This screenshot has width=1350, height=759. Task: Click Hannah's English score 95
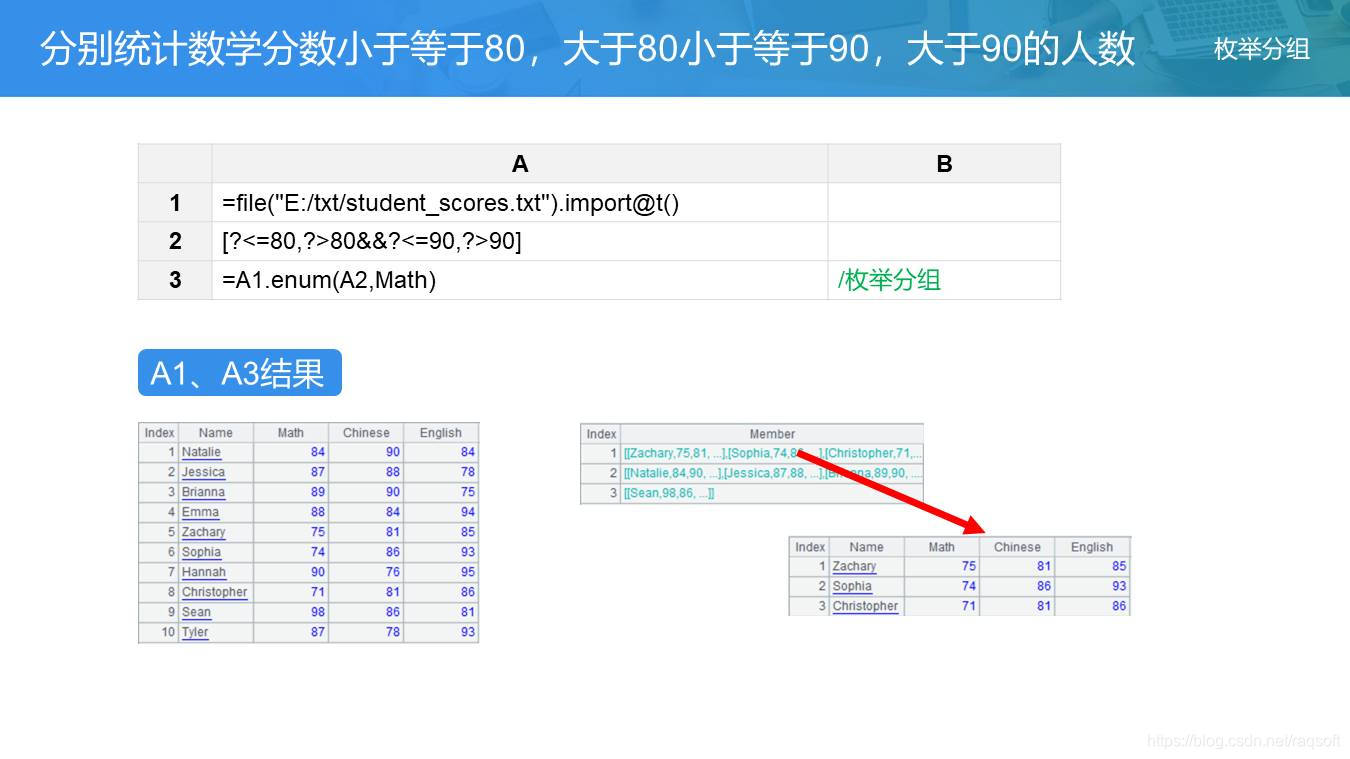[x=468, y=572]
